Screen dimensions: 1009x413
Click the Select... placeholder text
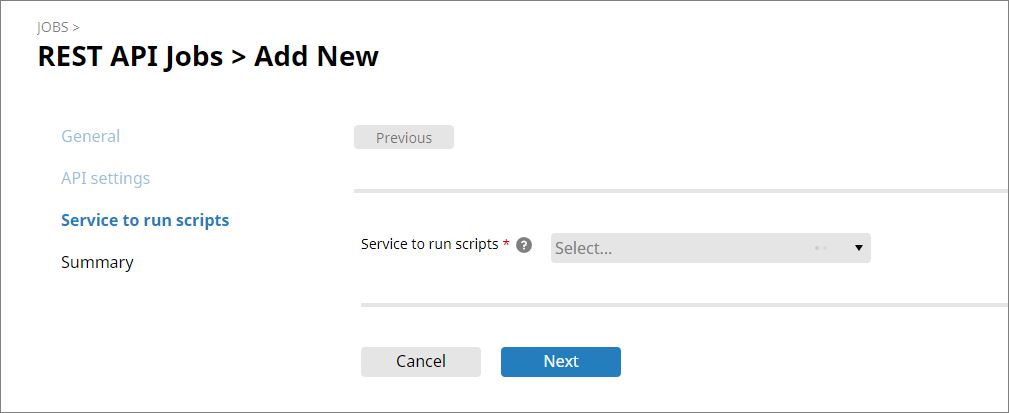tap(583, 248)
